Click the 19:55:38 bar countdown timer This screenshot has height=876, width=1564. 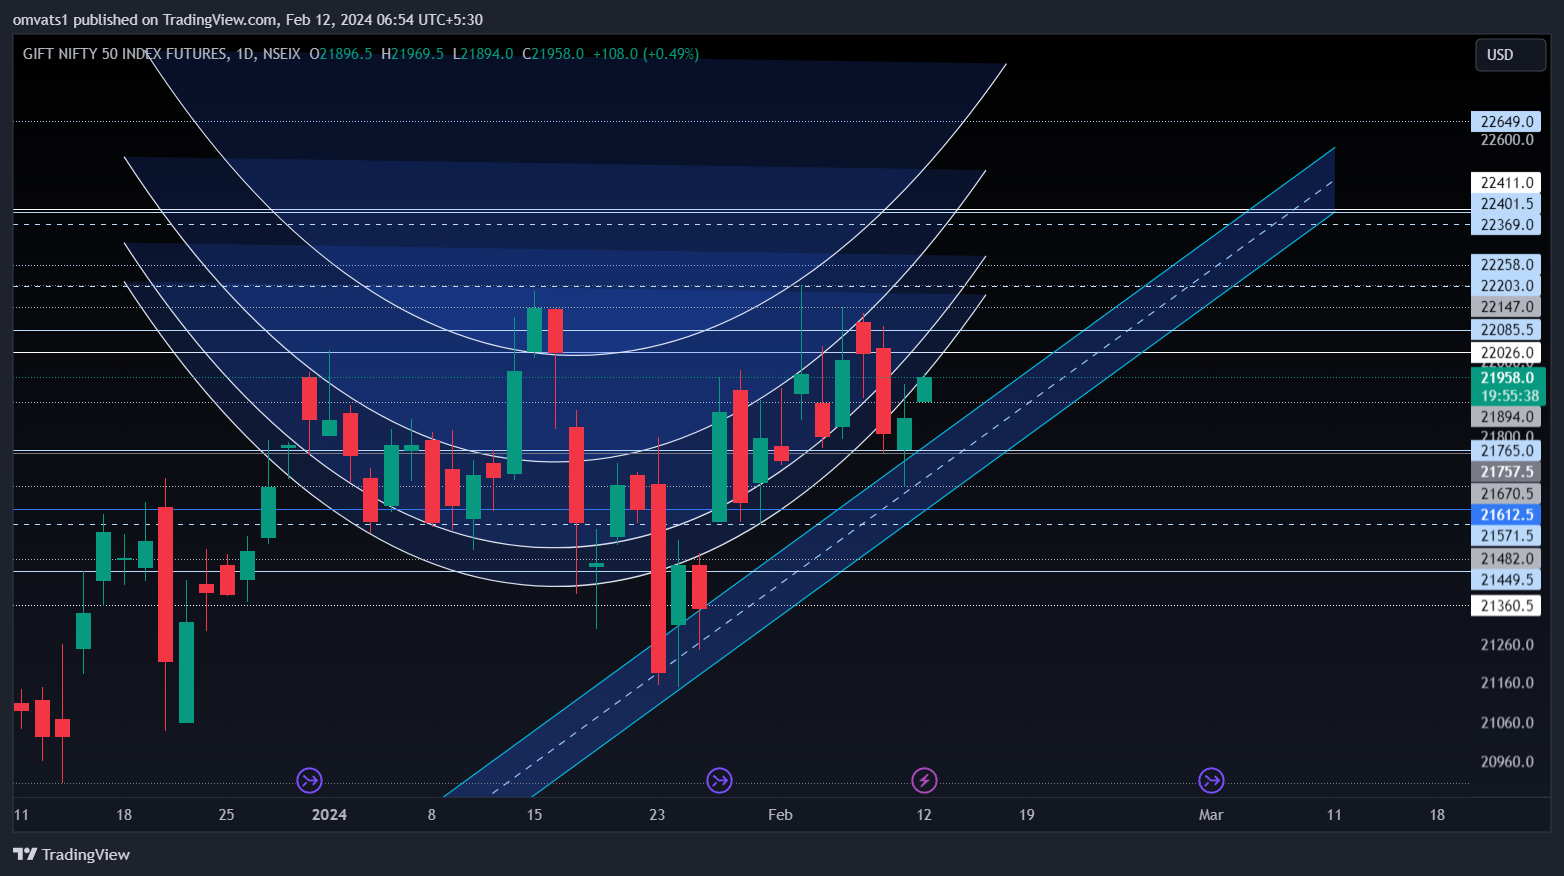pos(1508,396)
